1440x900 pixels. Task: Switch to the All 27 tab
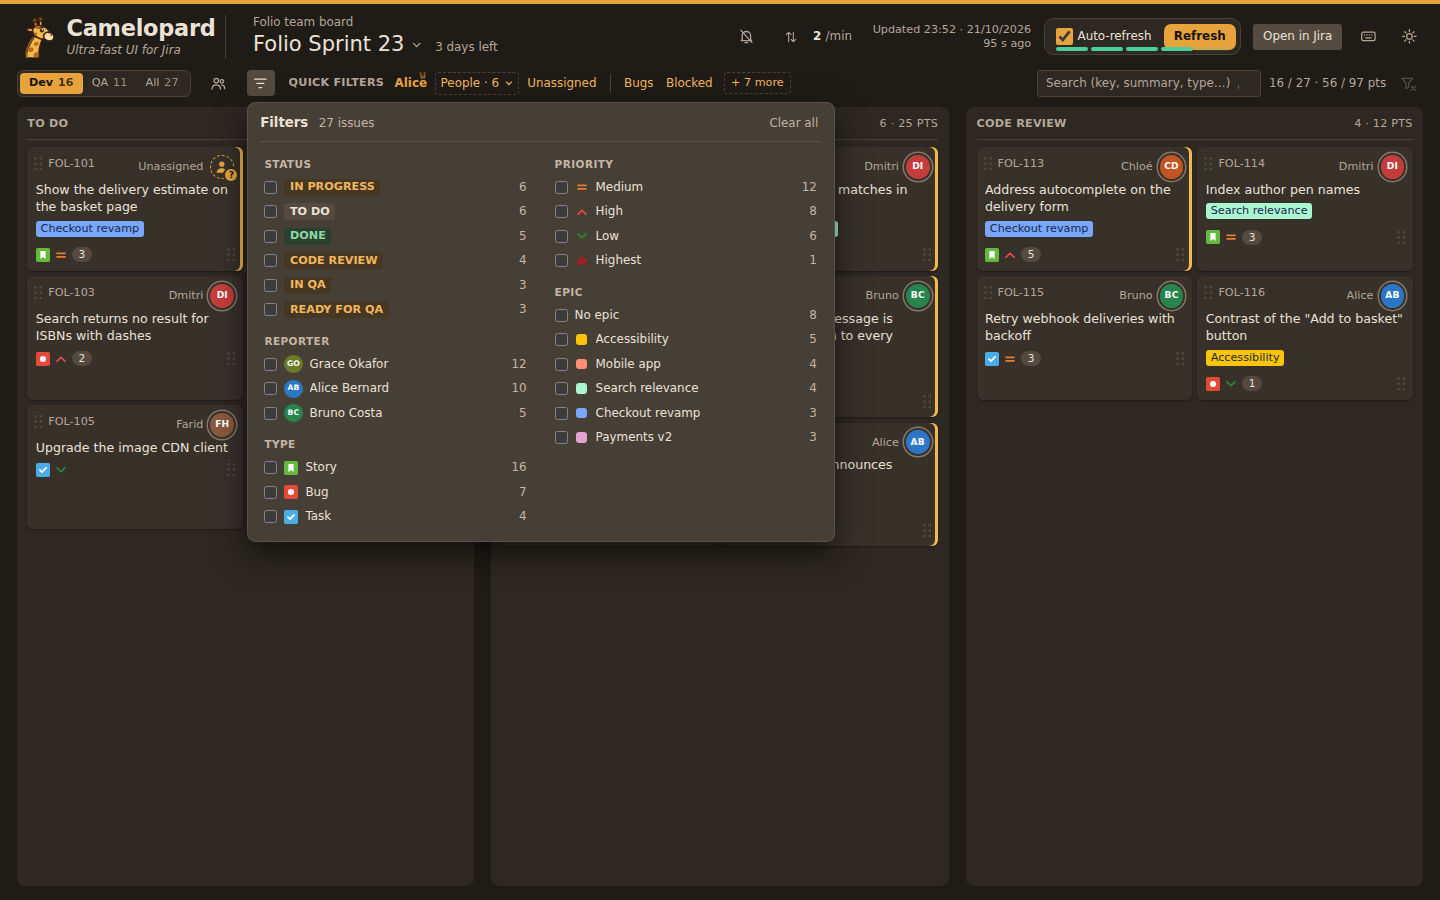pyautogui.click(x=162, y=83)
